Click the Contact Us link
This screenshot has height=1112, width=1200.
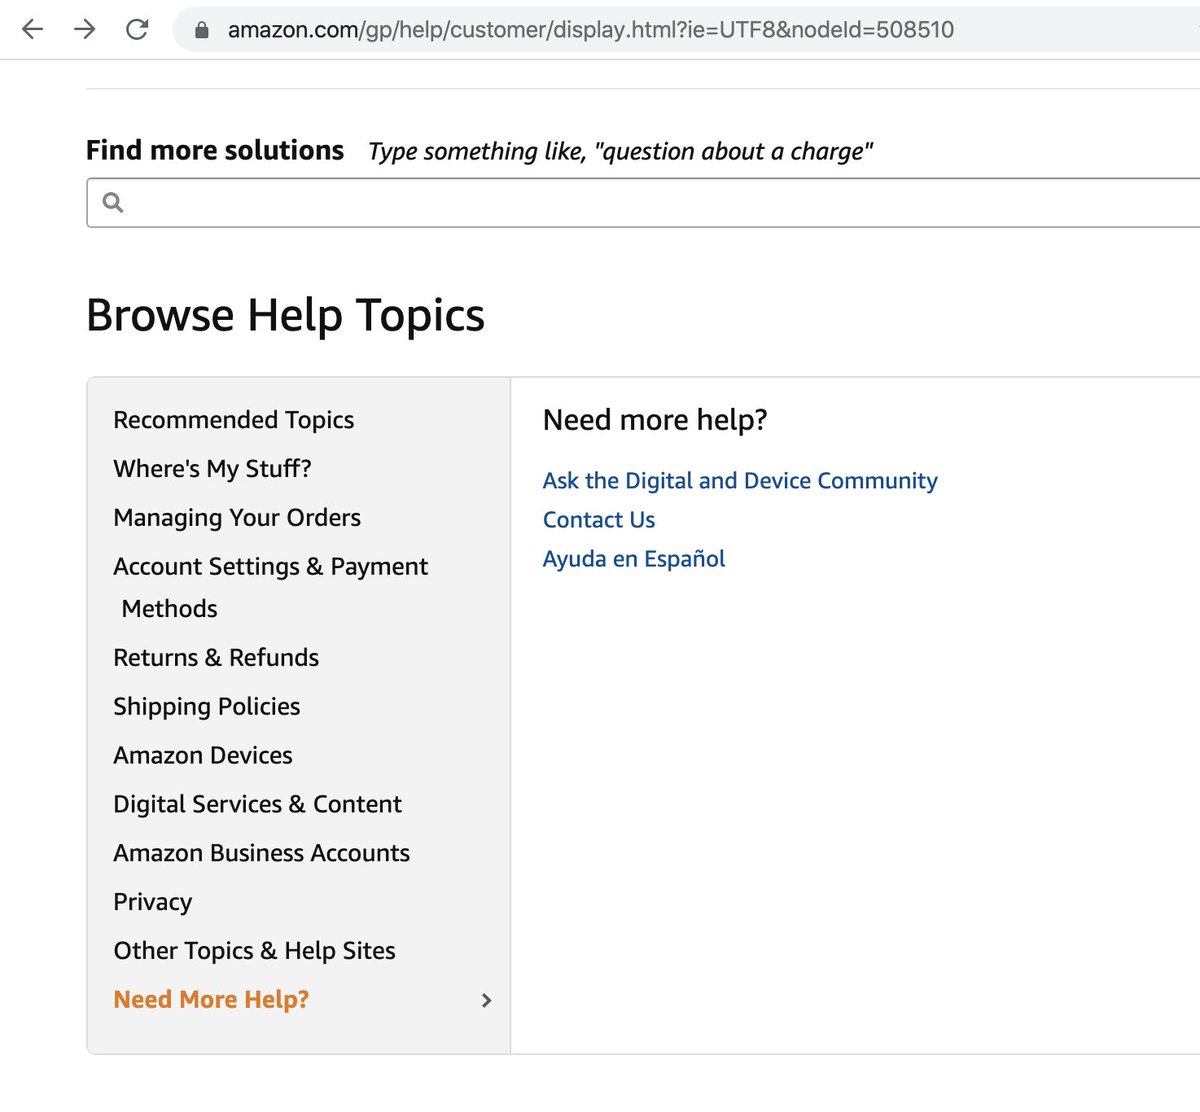tap(599, 520)
